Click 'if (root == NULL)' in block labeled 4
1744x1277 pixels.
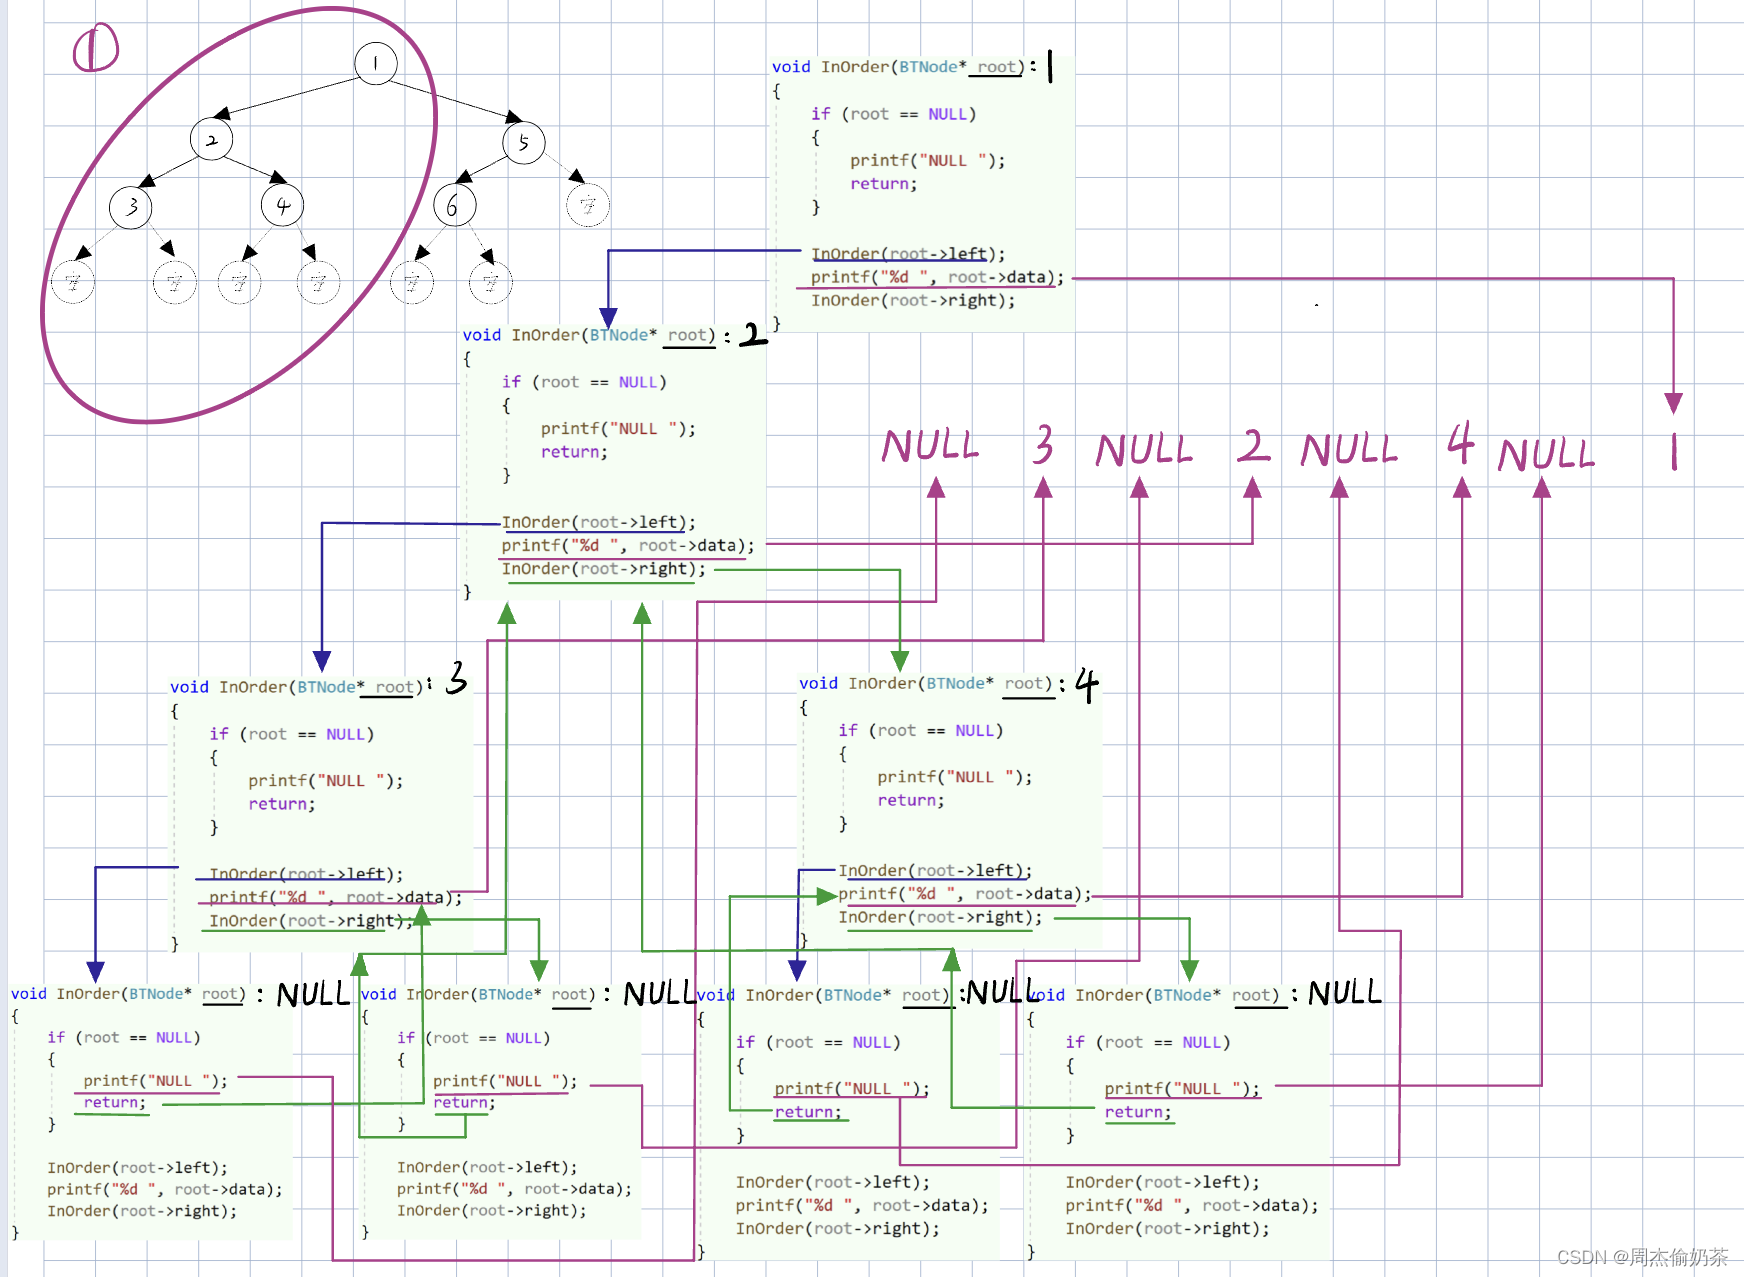(920, 730)
